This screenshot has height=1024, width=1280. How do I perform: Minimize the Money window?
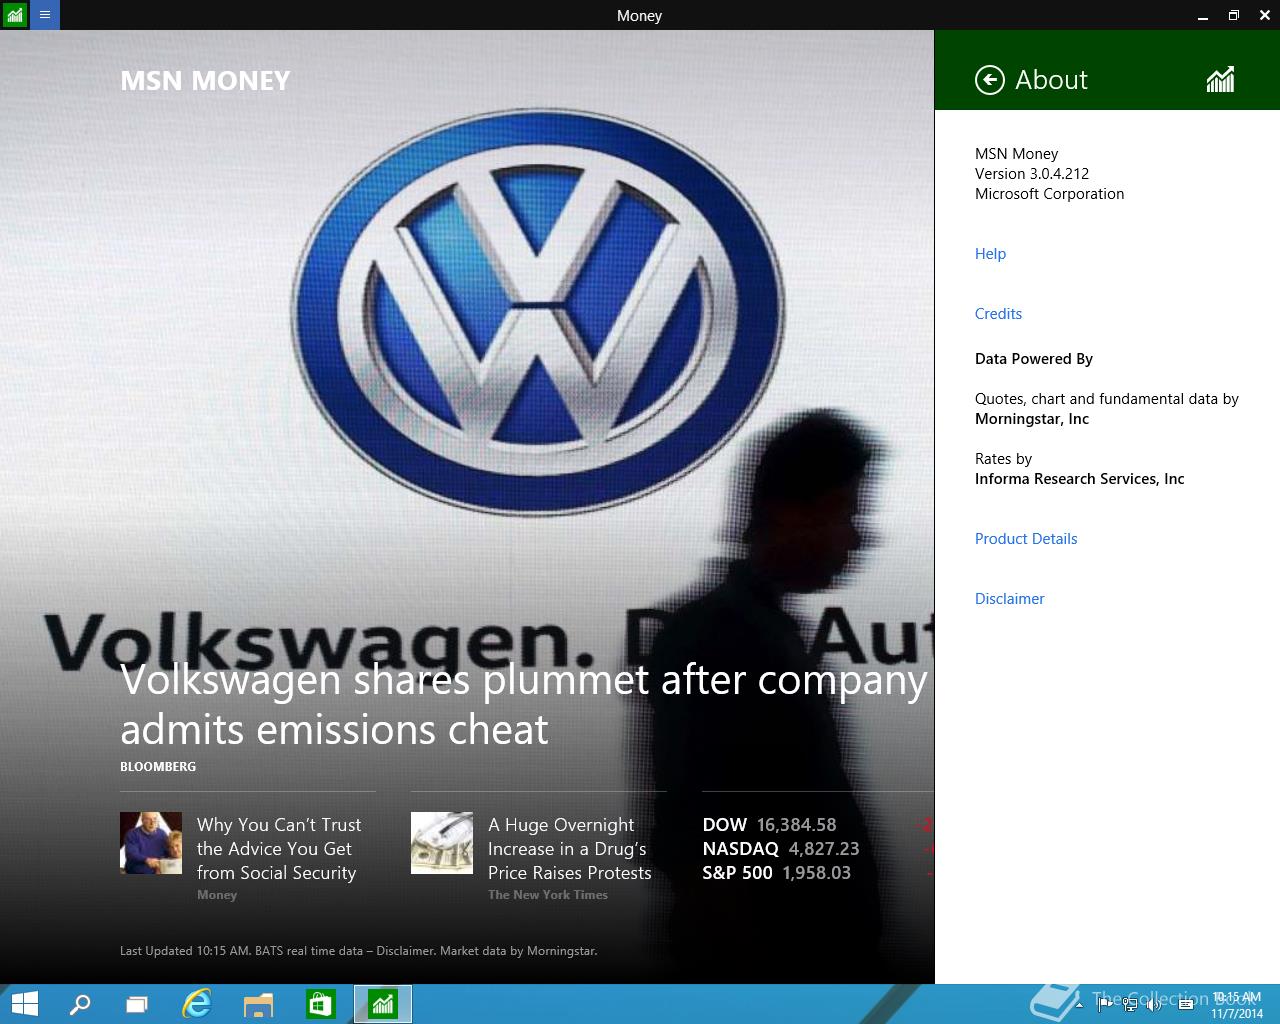(x=1202, y=15)
